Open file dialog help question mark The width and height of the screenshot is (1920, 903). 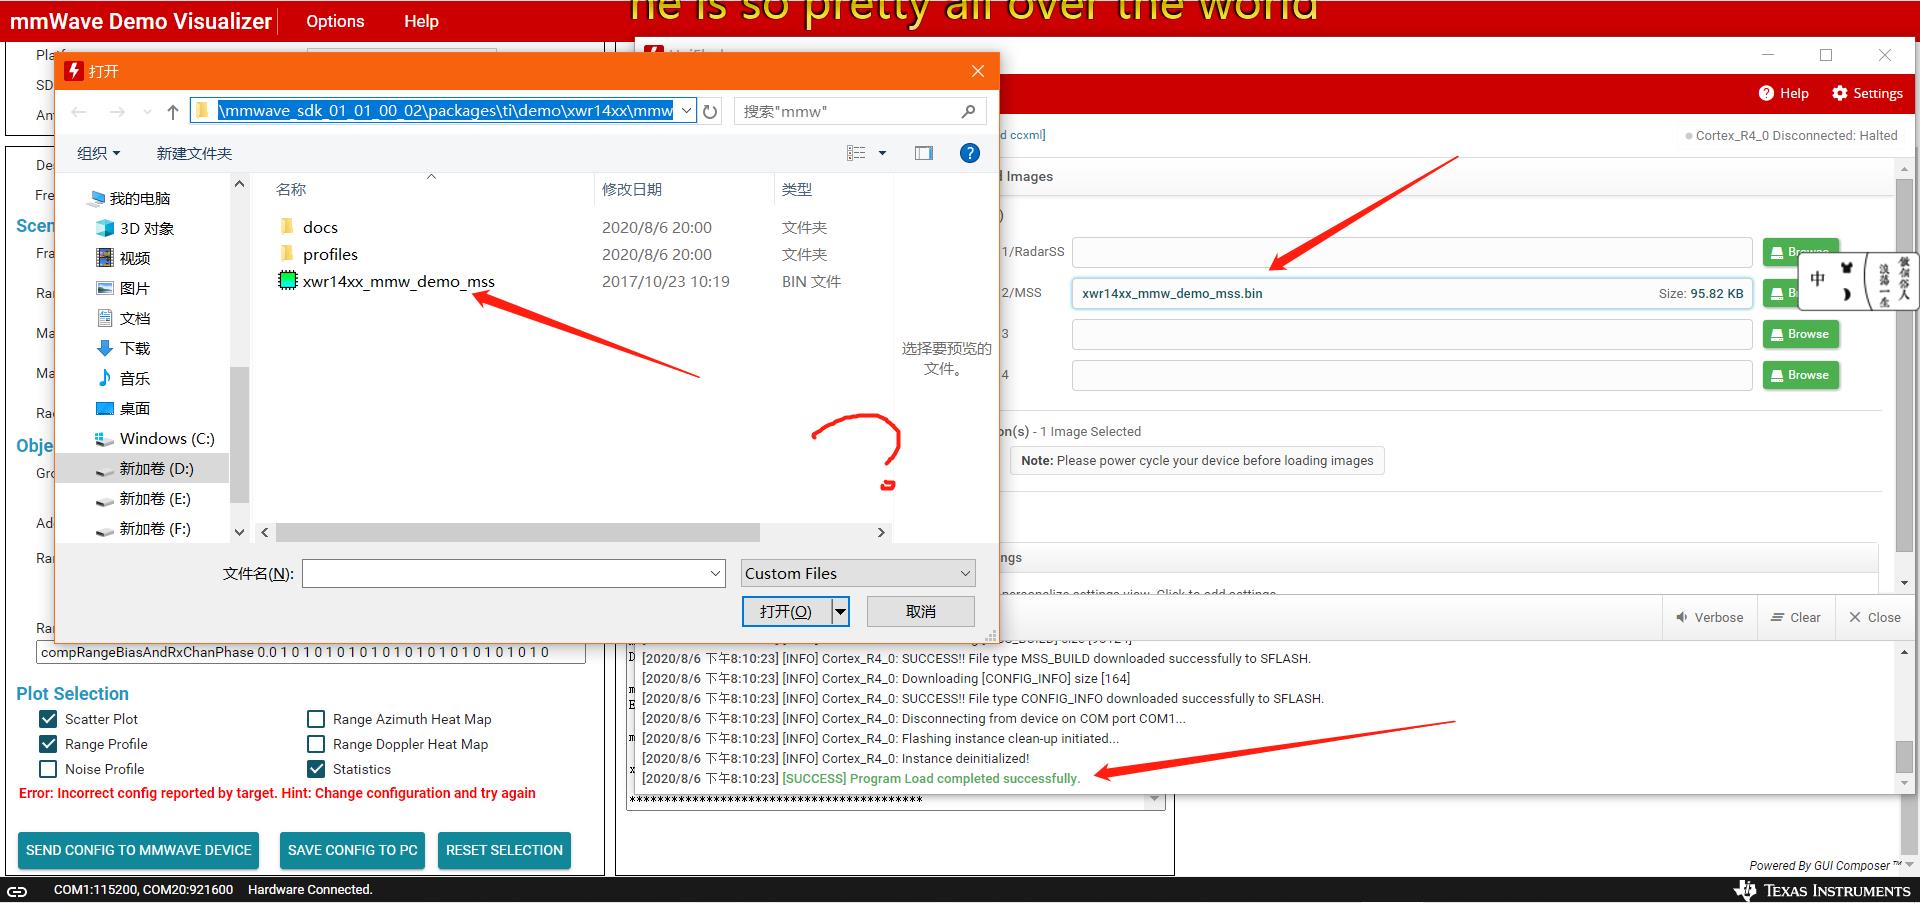coord(969,153)
